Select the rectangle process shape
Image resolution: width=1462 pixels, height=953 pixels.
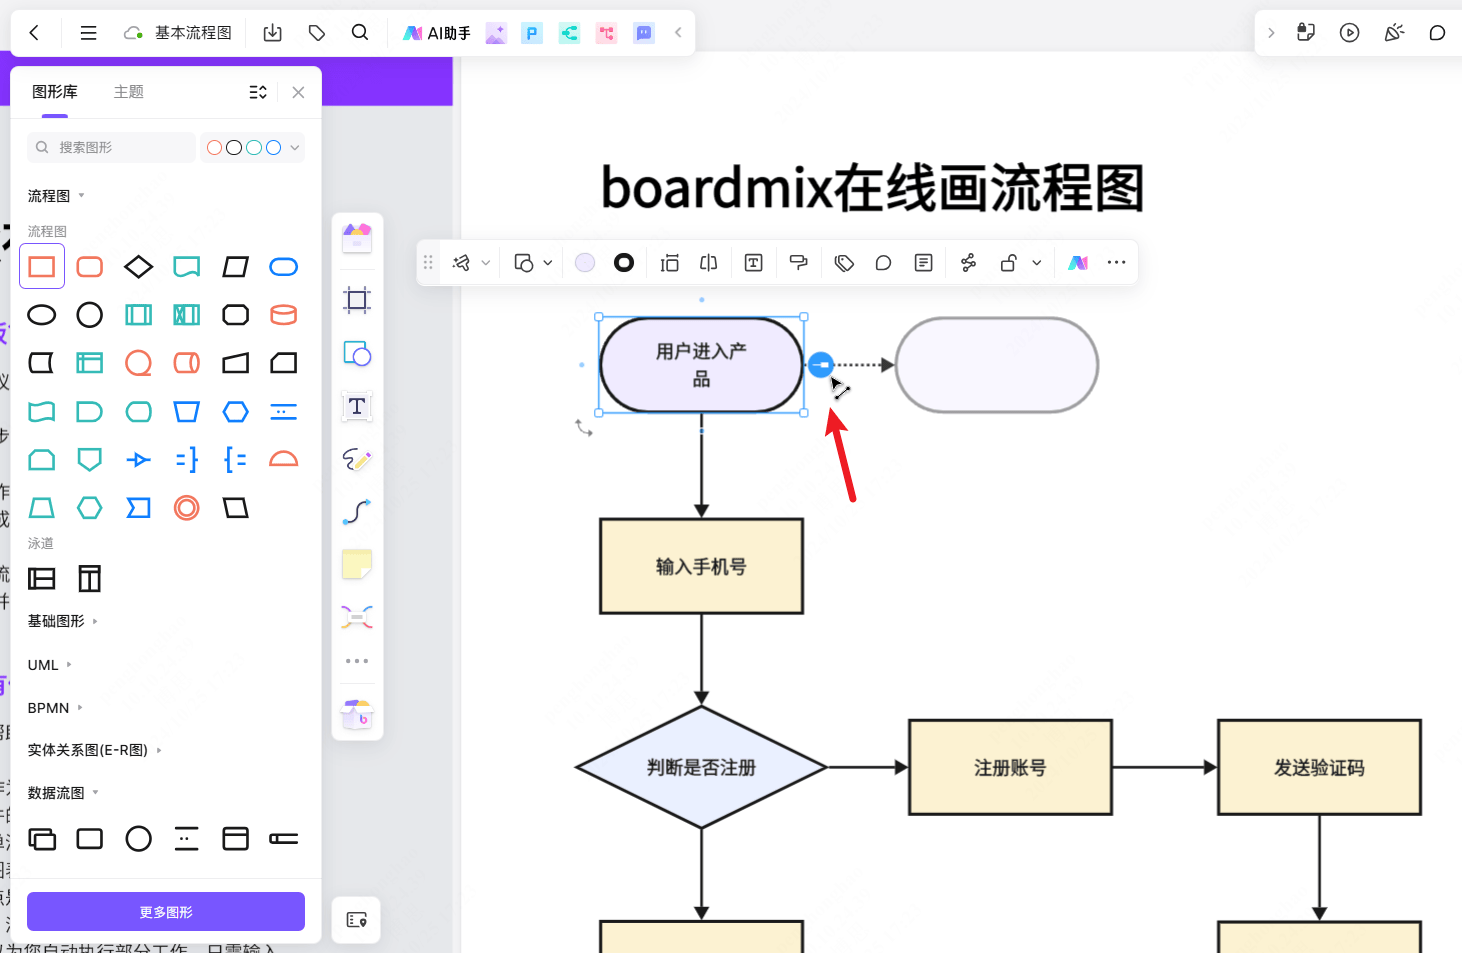coord(42,266)
